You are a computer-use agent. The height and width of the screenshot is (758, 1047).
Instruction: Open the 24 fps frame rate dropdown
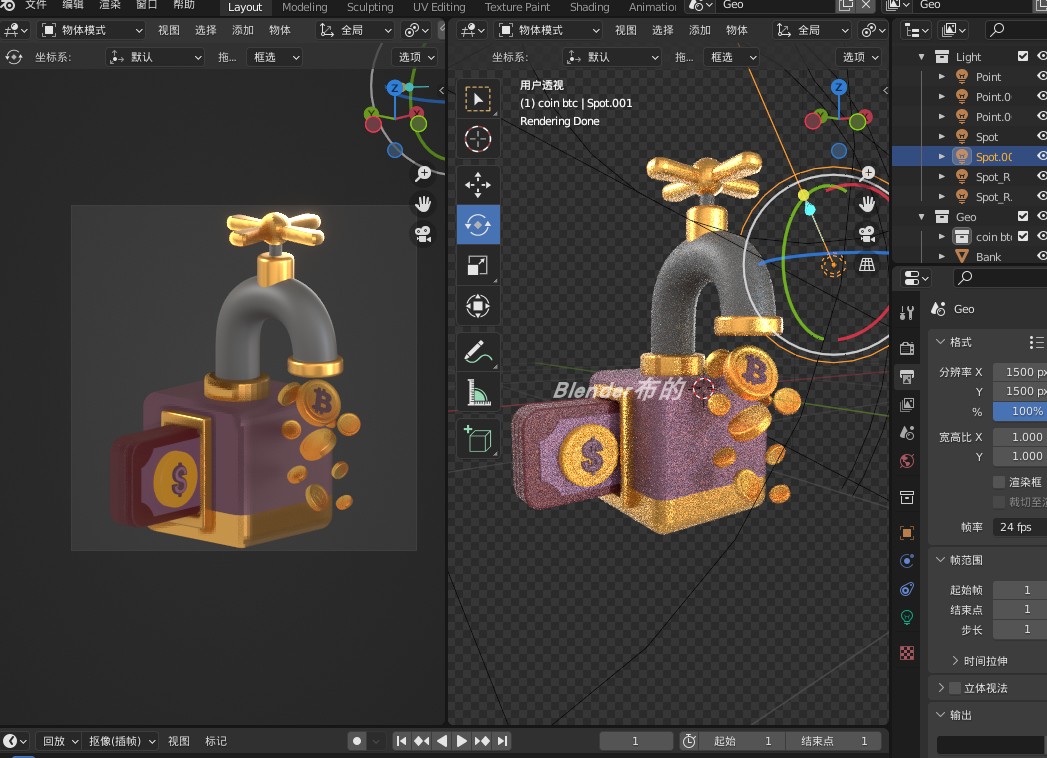[x=1020, y=527]
